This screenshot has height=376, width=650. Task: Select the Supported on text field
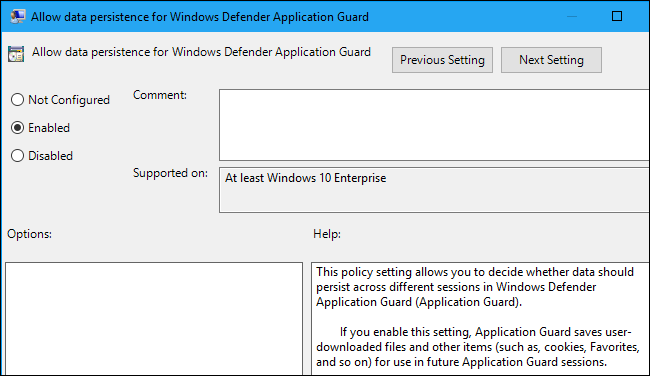pyautogui.click(x=434, y=190)
